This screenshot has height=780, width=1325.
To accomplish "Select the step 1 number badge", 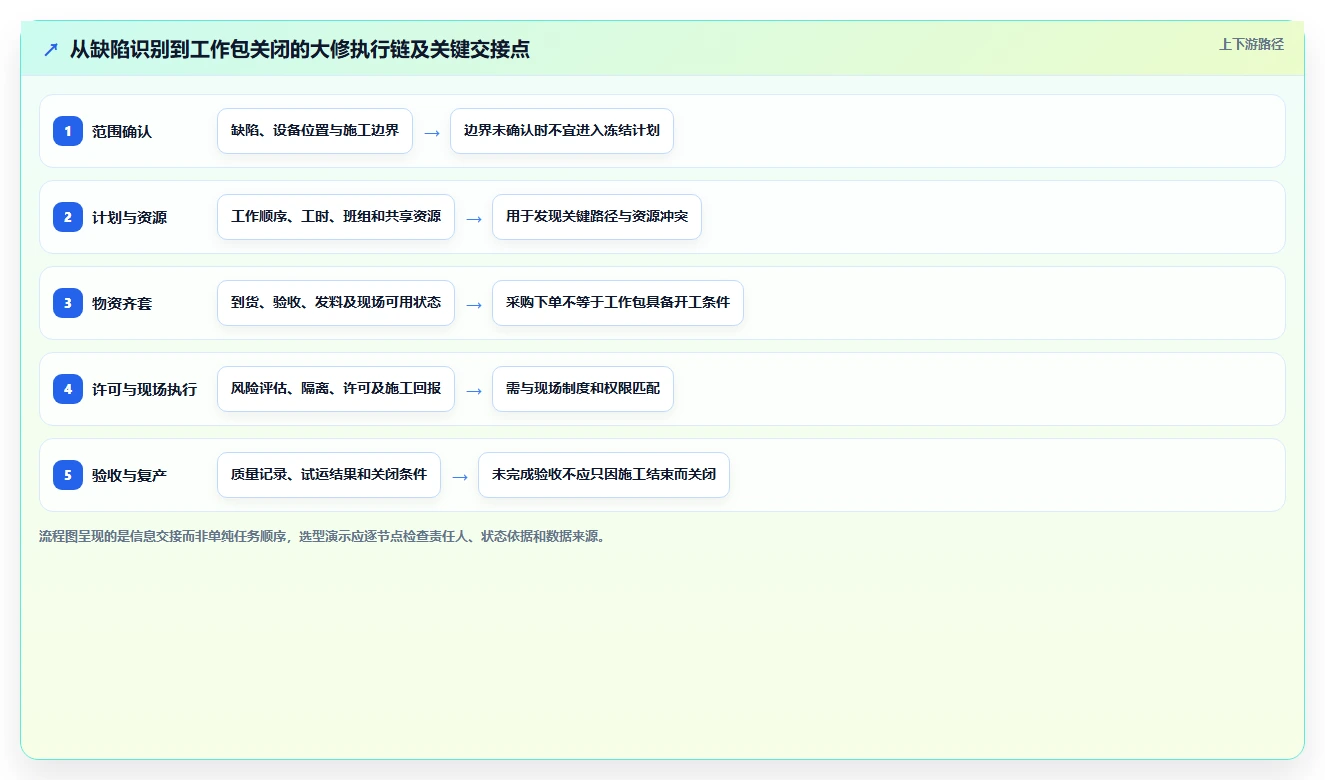I will tap(68, 131).
